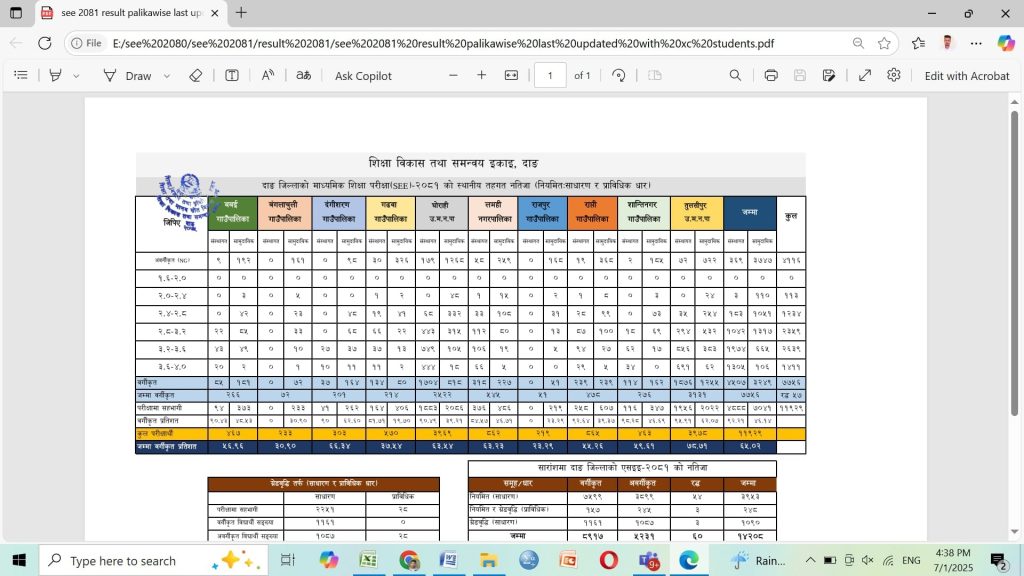Open Find in PDF search

pyautogui.click(x=735, y=76)
